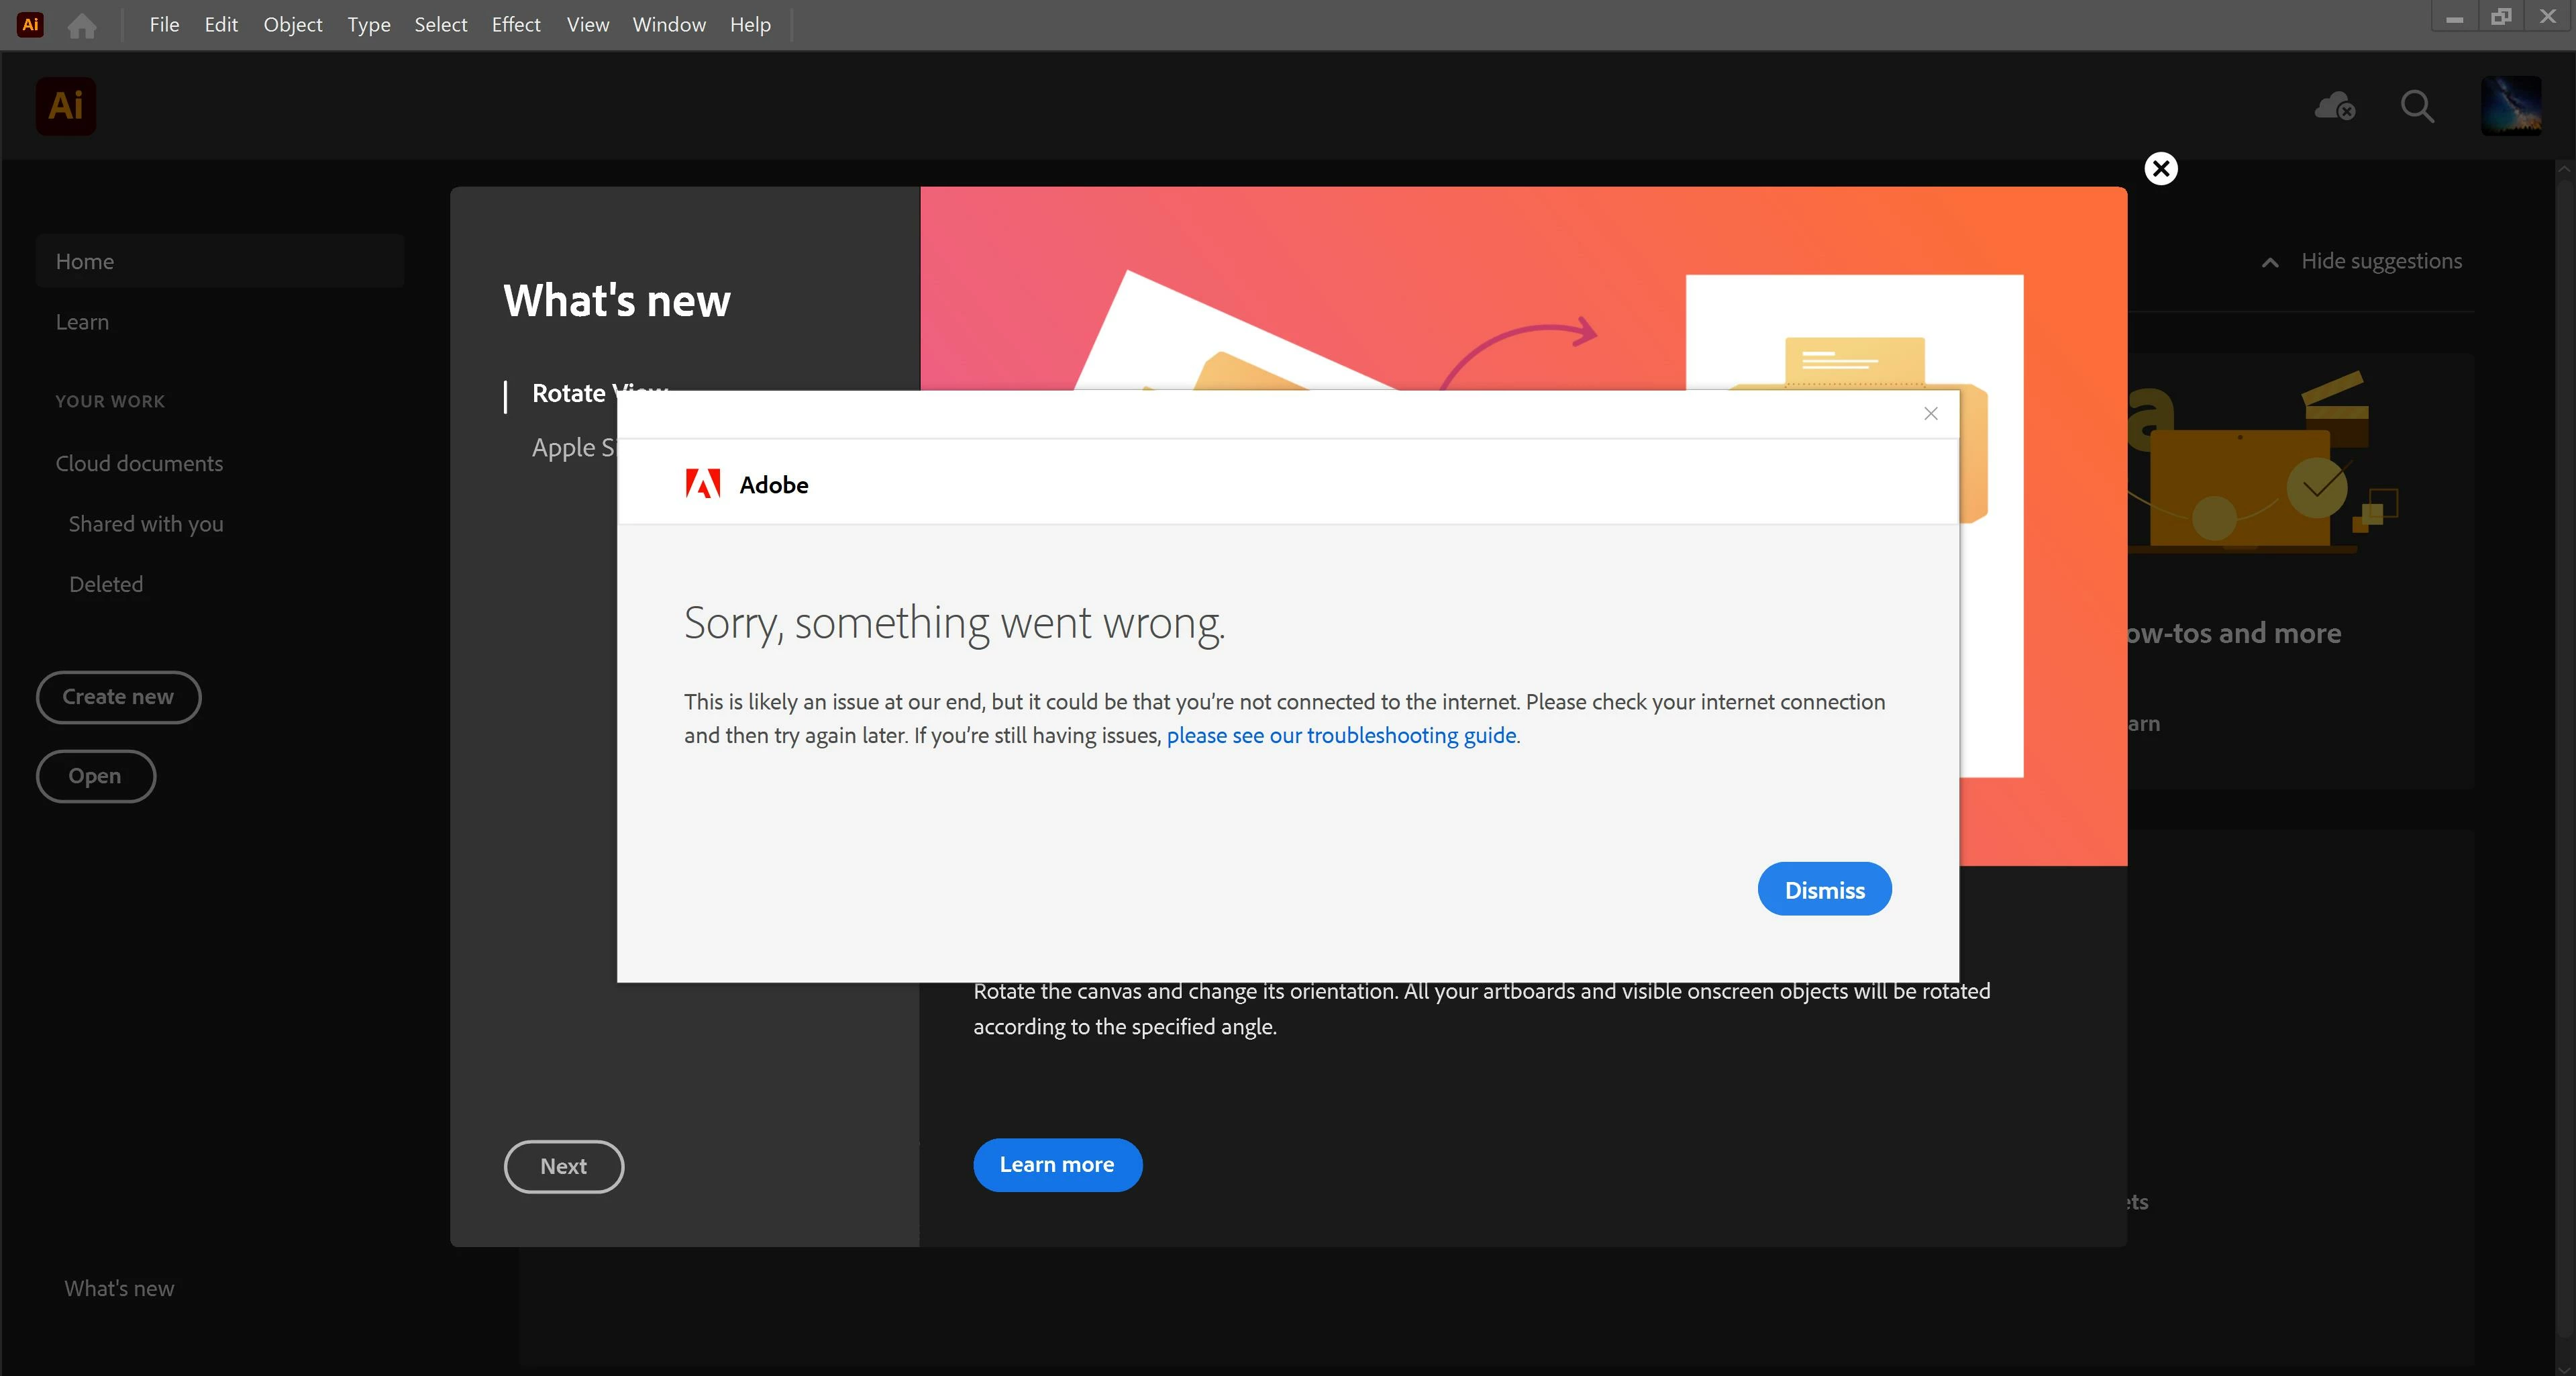Click the Home icon in menu bar
Image resolution: width=2576 pixels, height=1376 pixels.
click(82, 25)
